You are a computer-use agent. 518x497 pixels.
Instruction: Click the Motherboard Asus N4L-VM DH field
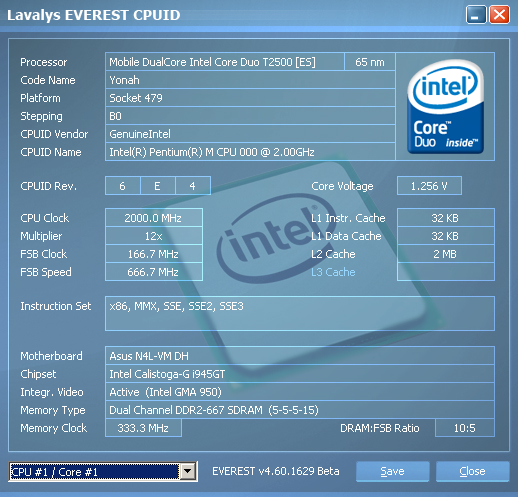tap(300, 356)
